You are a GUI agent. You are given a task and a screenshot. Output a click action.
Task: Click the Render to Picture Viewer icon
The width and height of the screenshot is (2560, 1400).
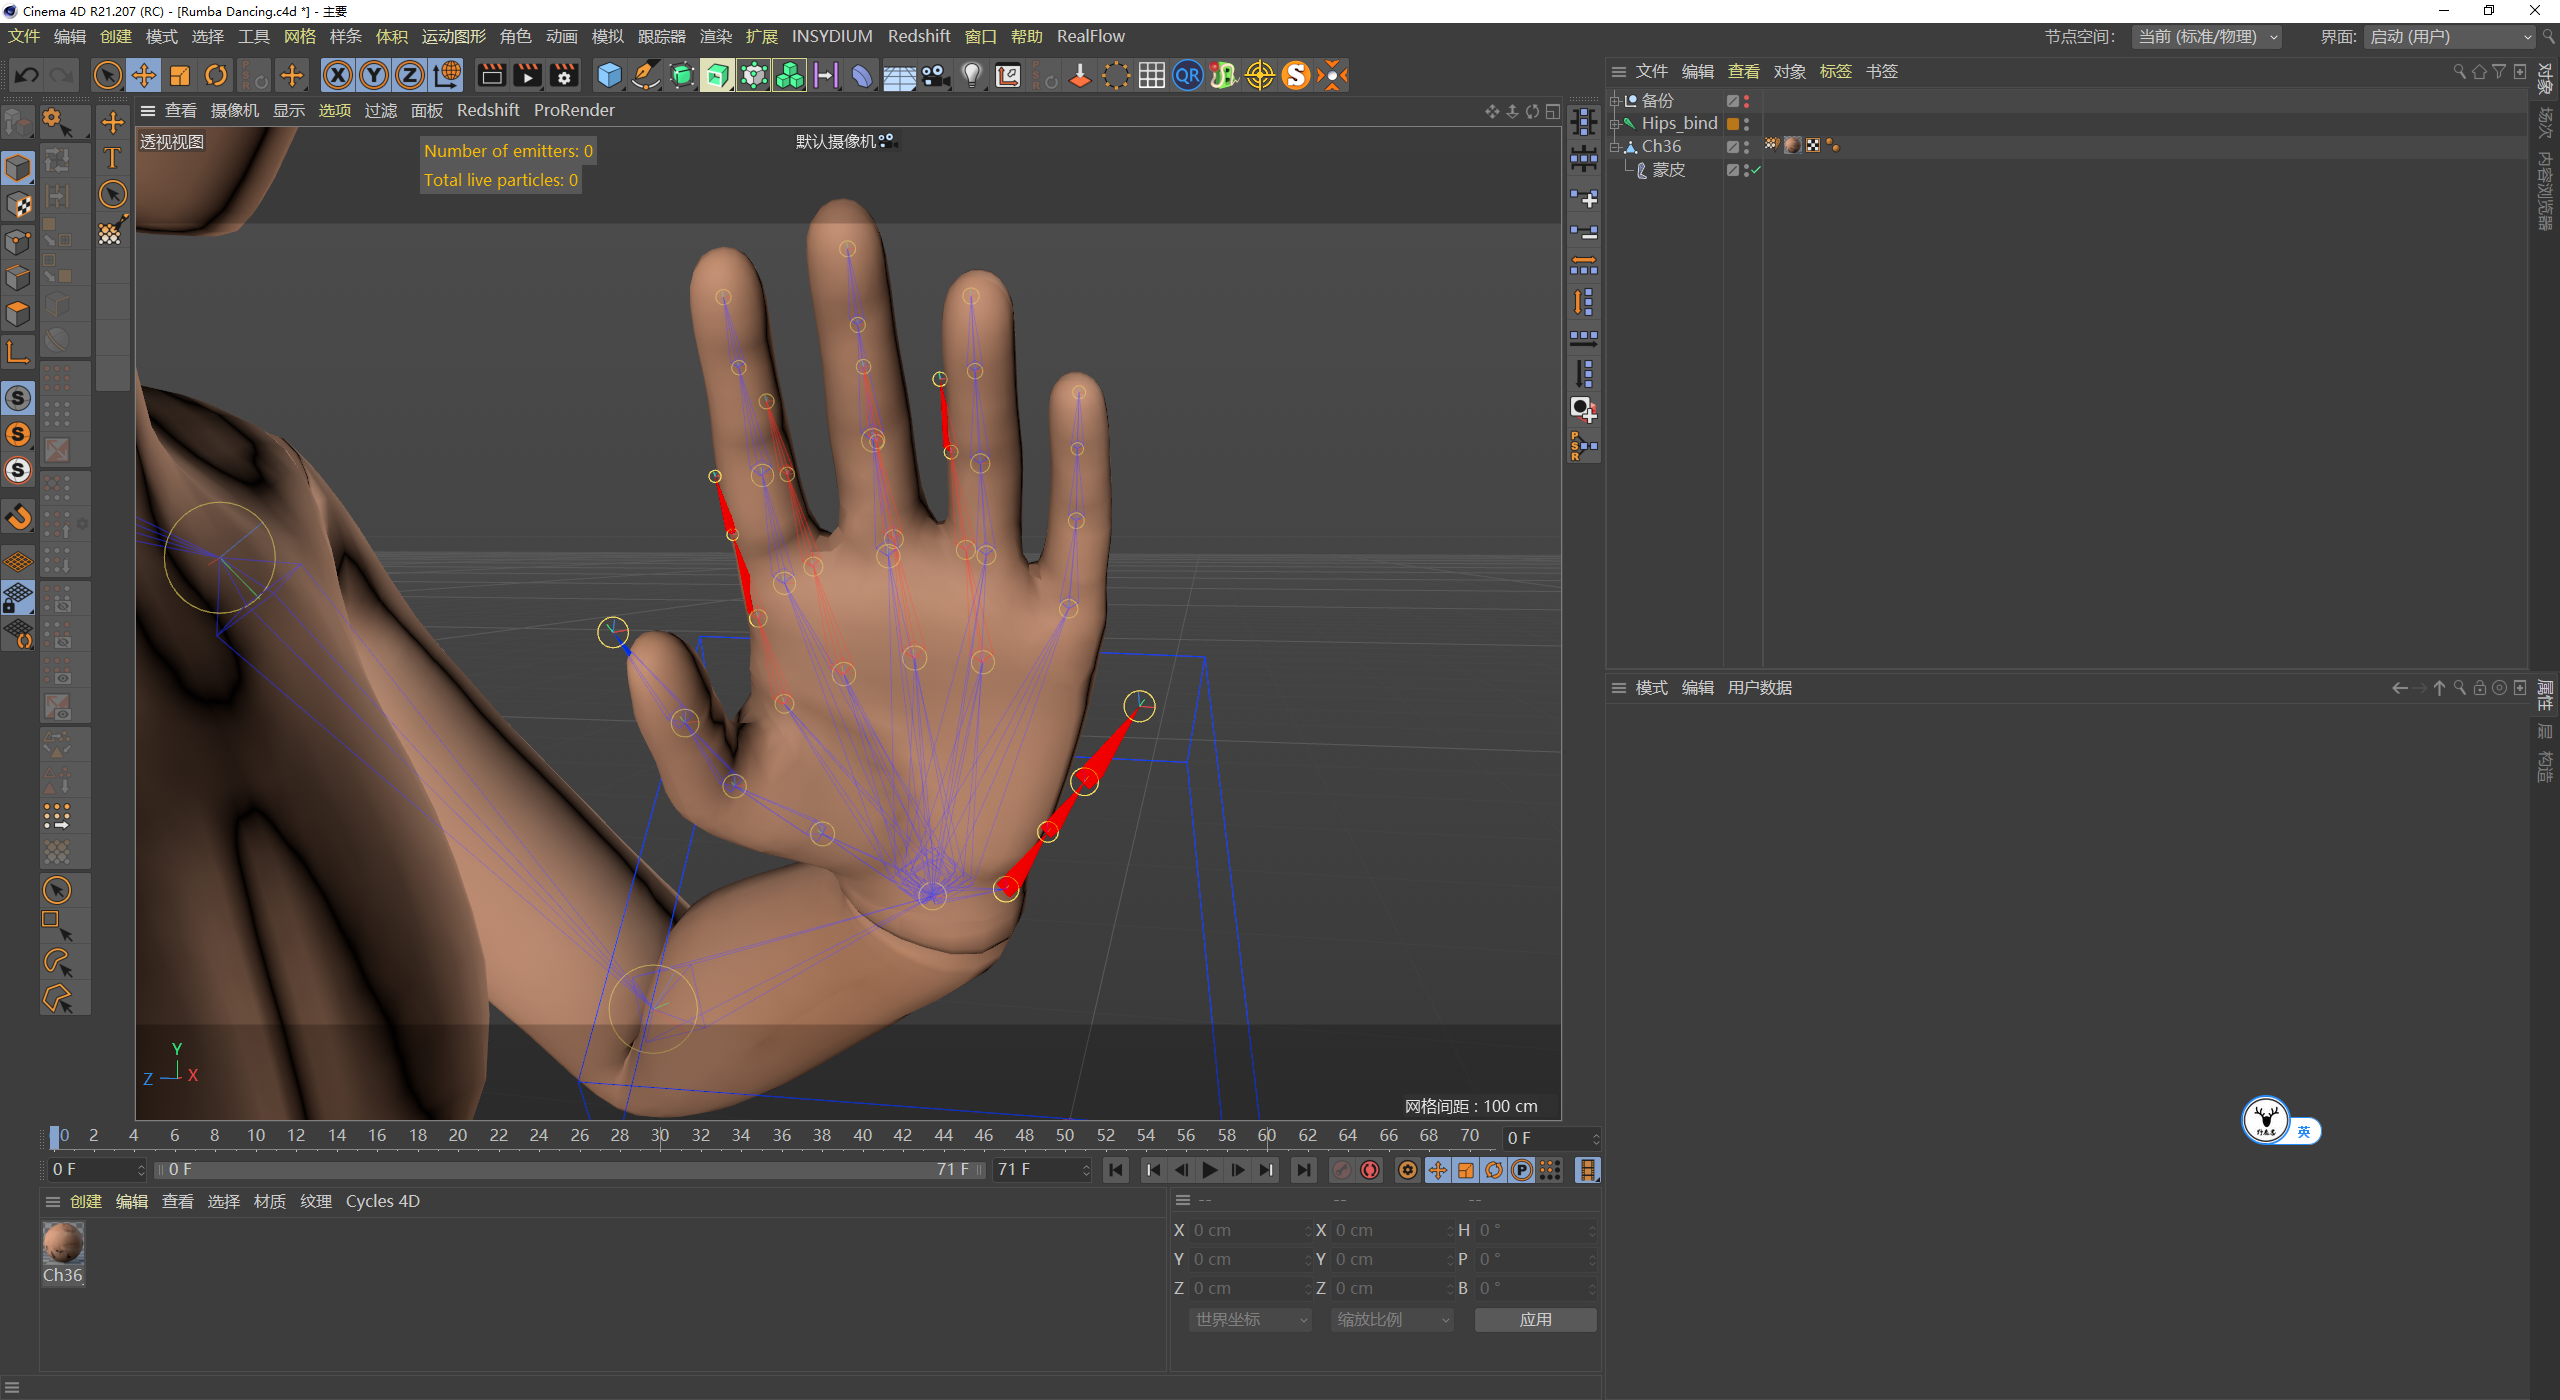(527, 75)
